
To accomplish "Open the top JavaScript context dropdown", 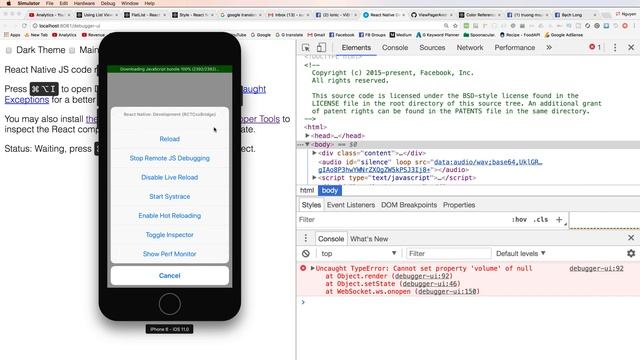I will 359,253.
